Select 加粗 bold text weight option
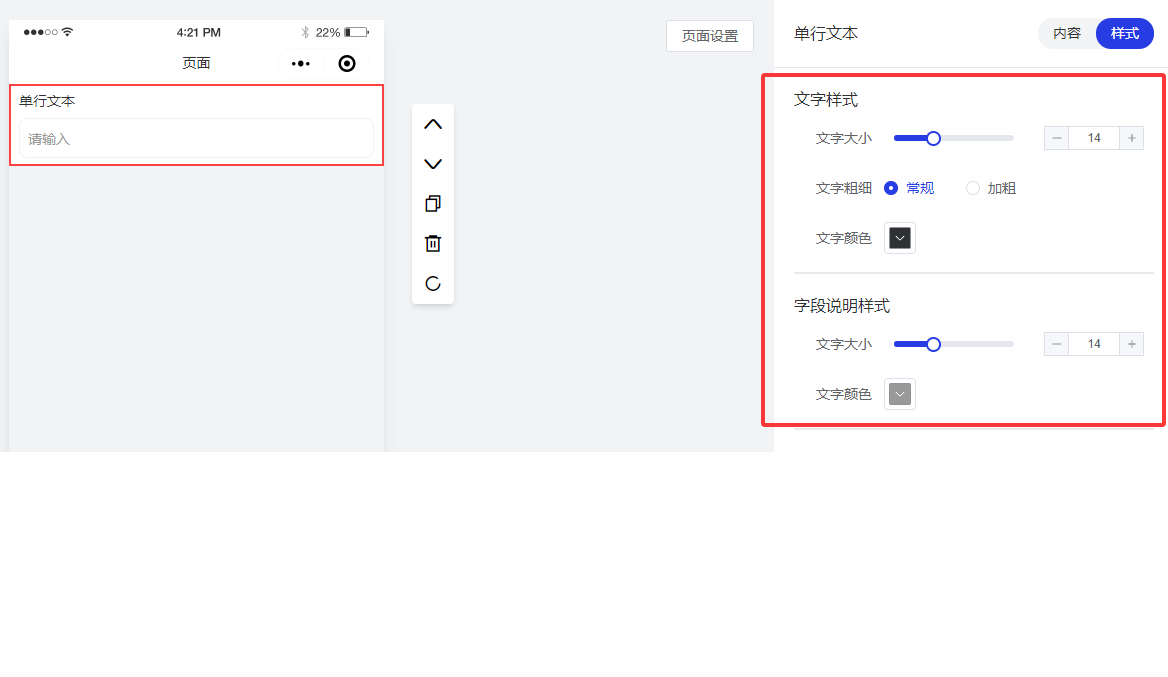The width and height of the screenshot is (1168, 677). point(991,188)
